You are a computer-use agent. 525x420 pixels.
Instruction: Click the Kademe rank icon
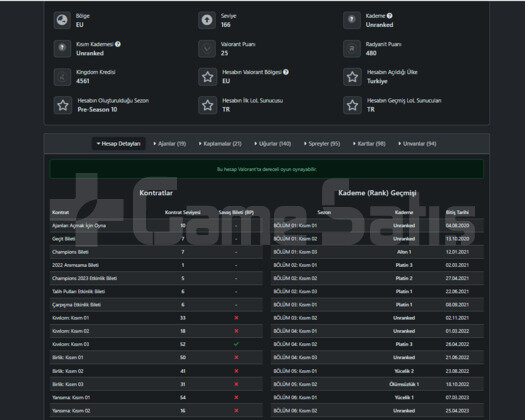(352, 20)
